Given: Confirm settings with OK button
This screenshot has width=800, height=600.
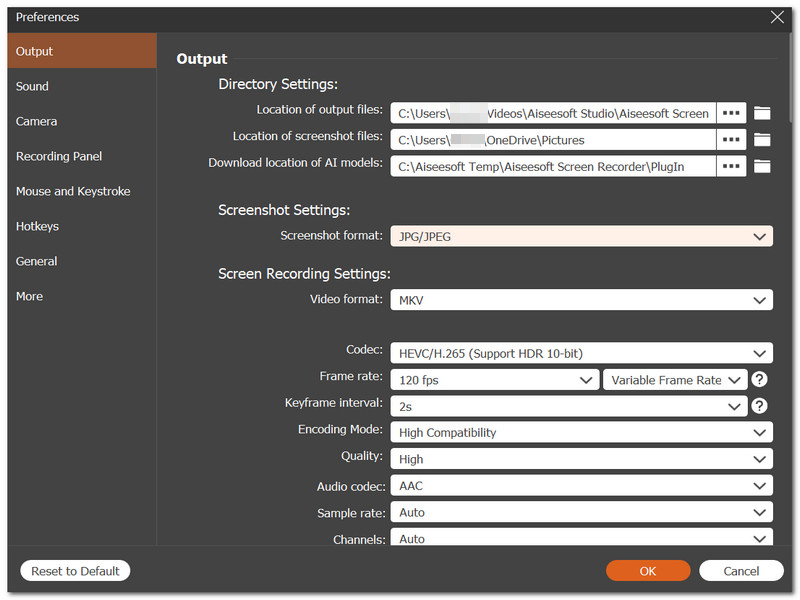Looking at the screenshot, I should point(648,571).
